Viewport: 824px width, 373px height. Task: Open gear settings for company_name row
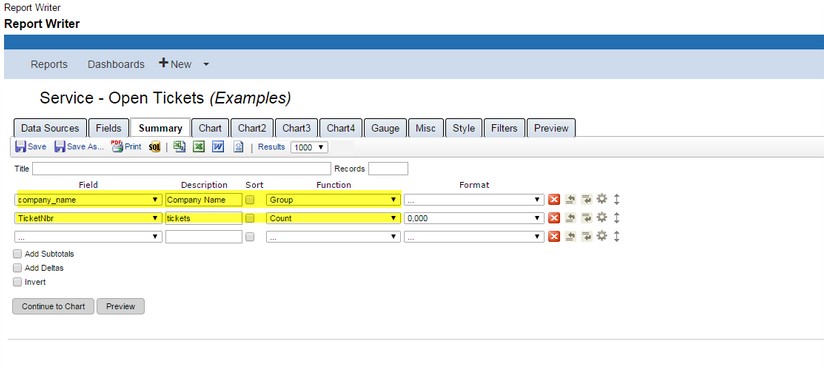click(x=602, y=199)
